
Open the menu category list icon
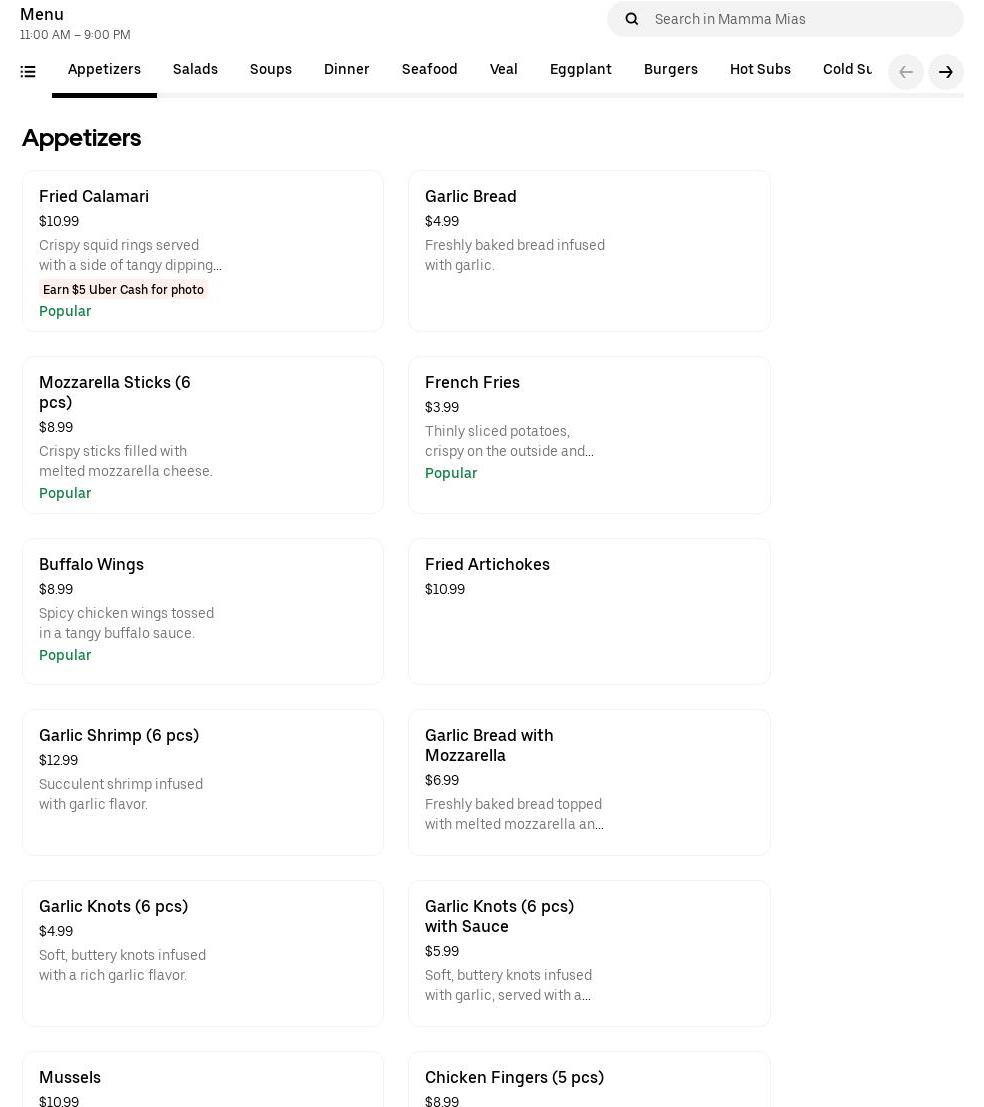click(x=28, y=72)
